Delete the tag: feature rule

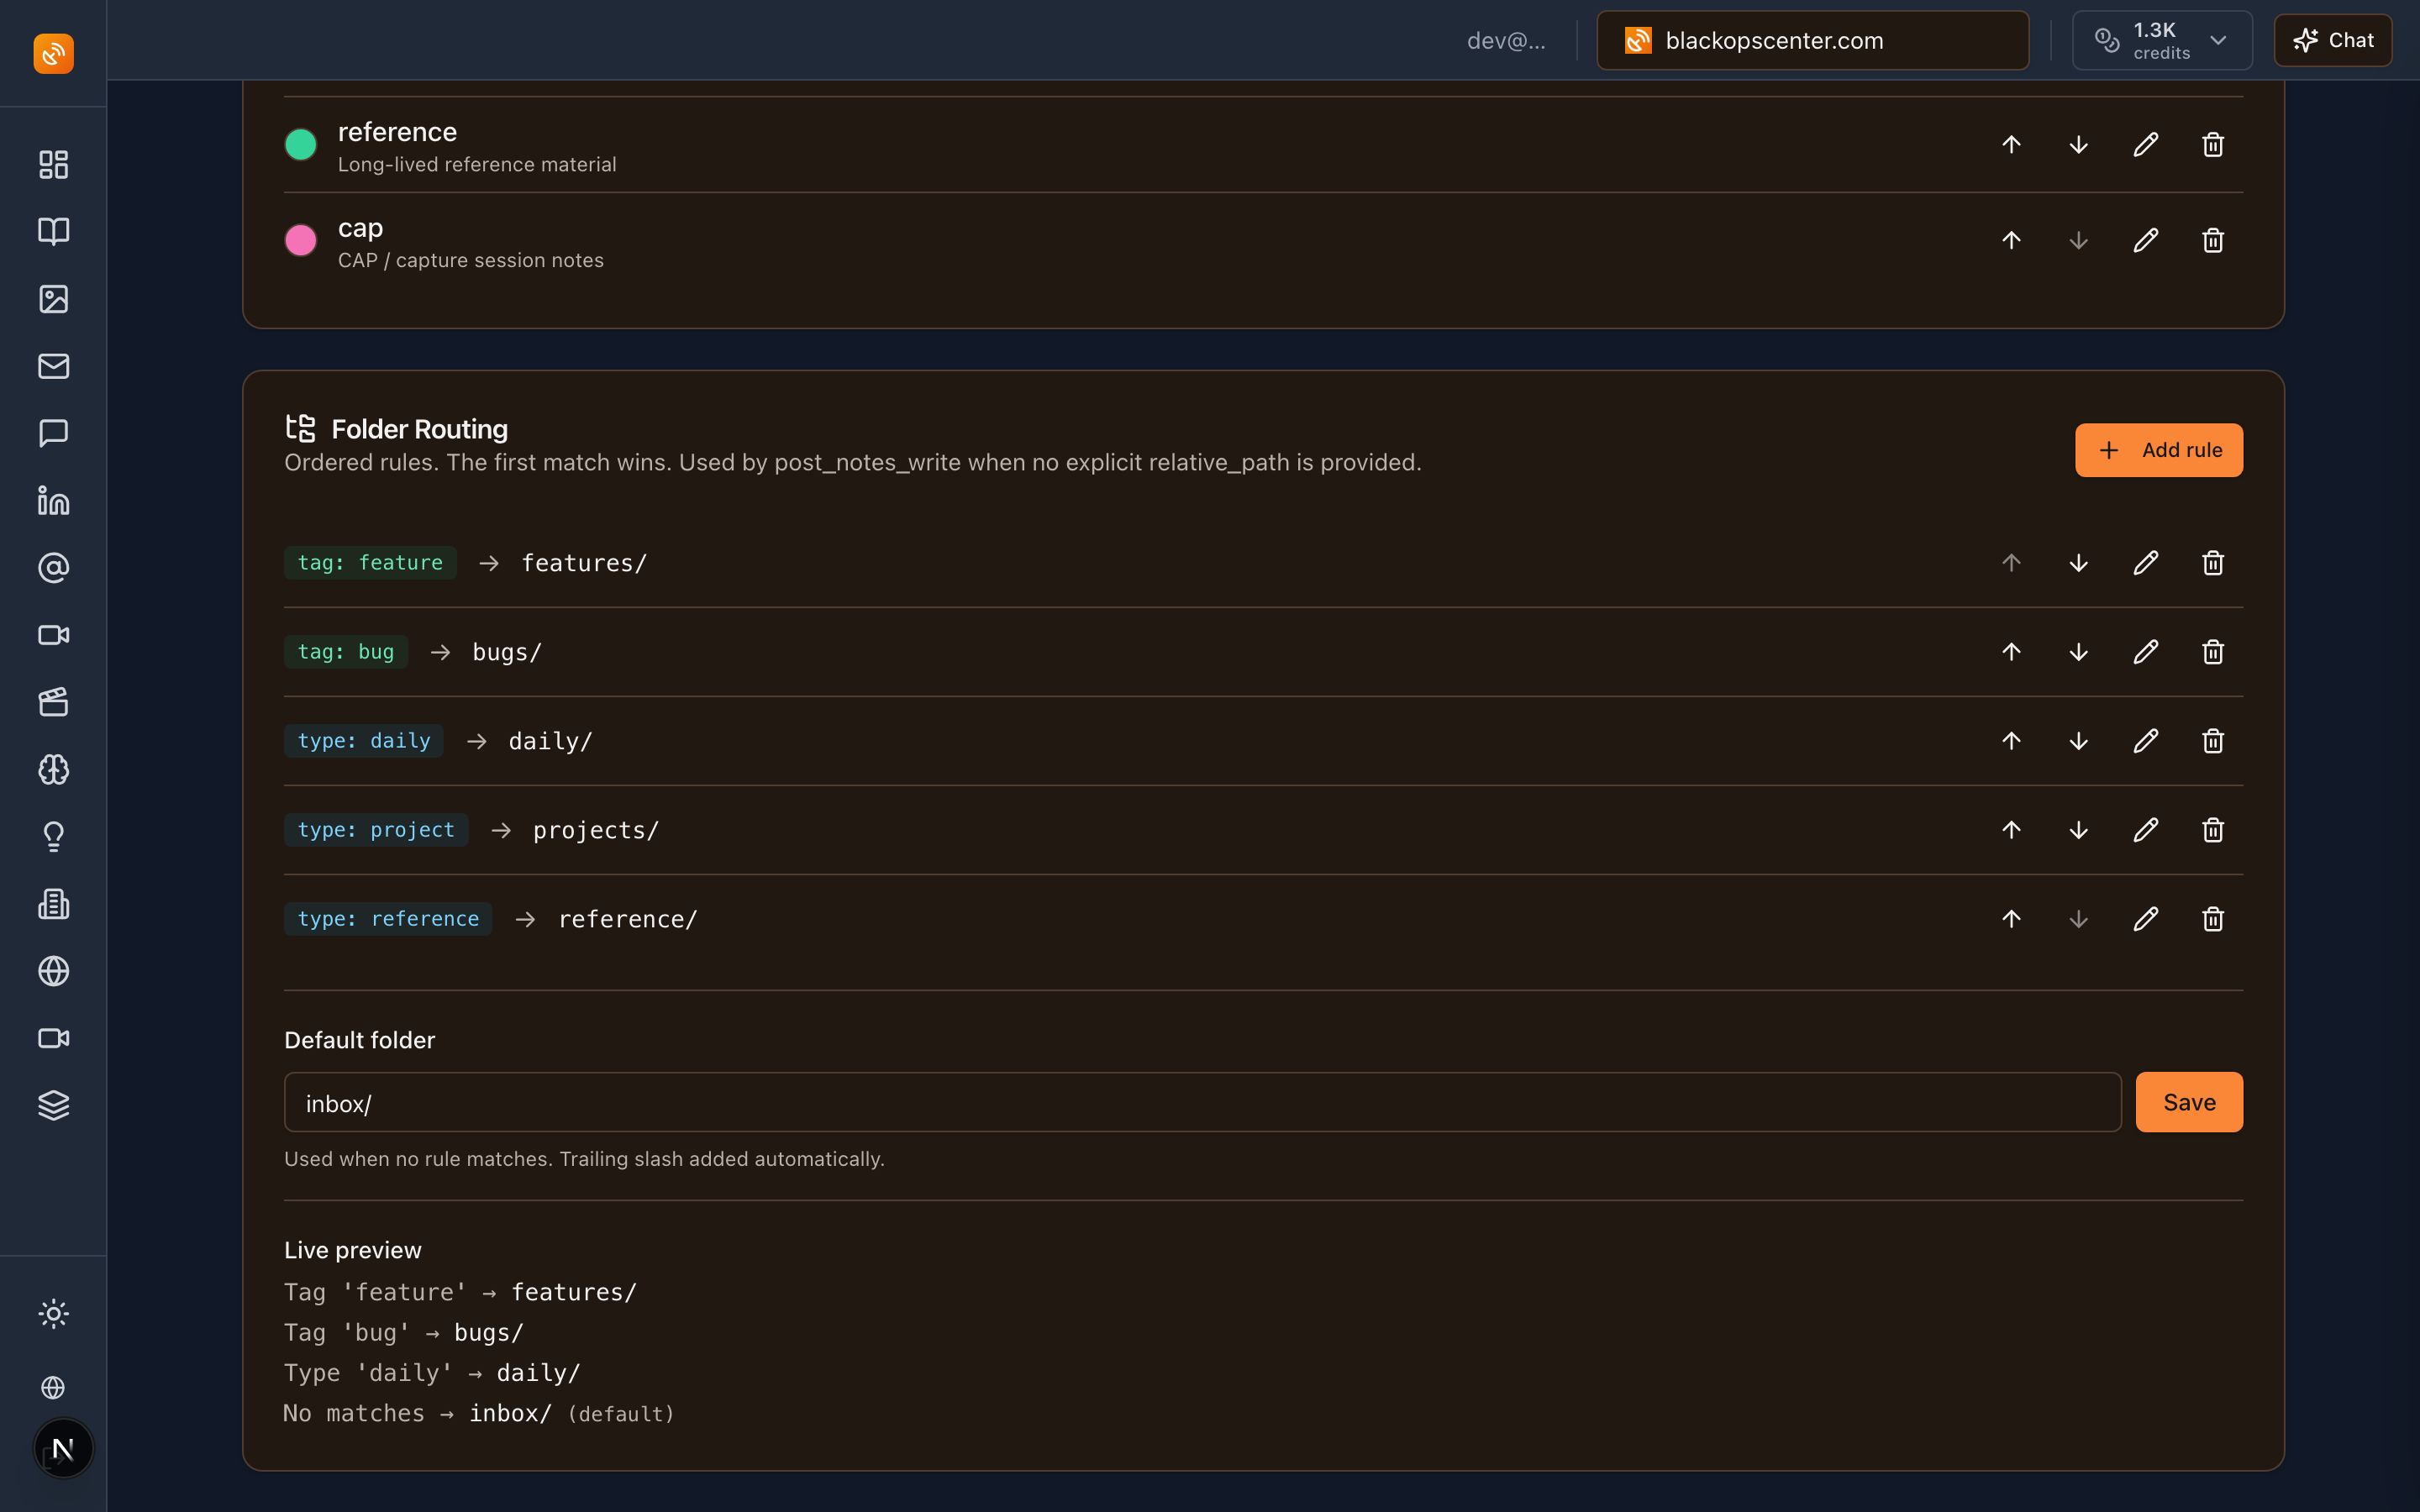[2212, 563]
